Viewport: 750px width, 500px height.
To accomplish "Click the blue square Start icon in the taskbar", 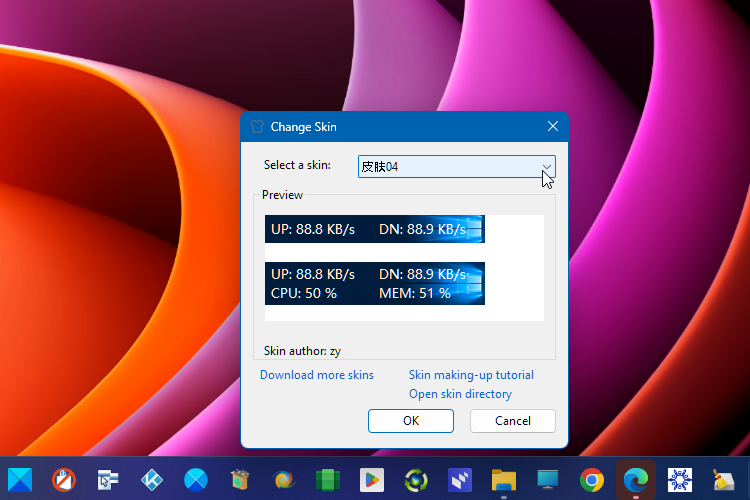I will click(x=20, y=479).
